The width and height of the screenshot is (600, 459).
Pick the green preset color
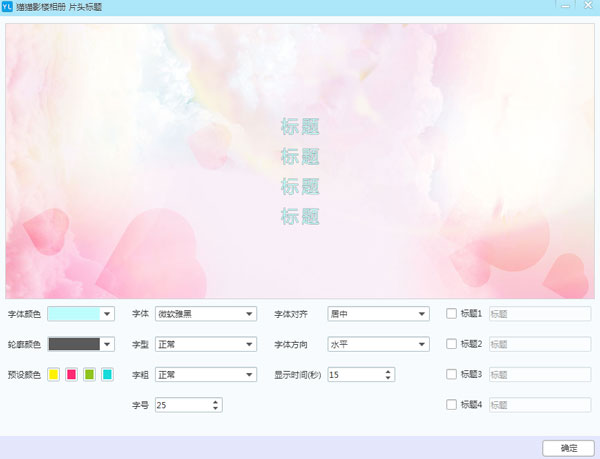(89, 374)
